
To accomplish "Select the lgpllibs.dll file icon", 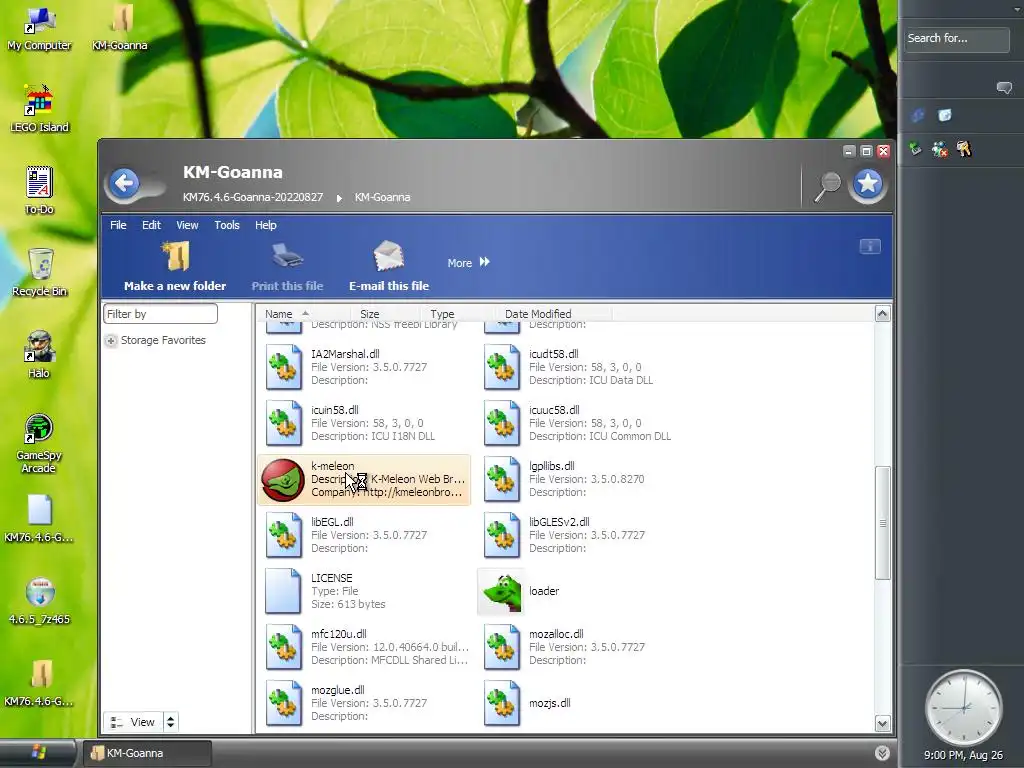I will tap(502, 479).
